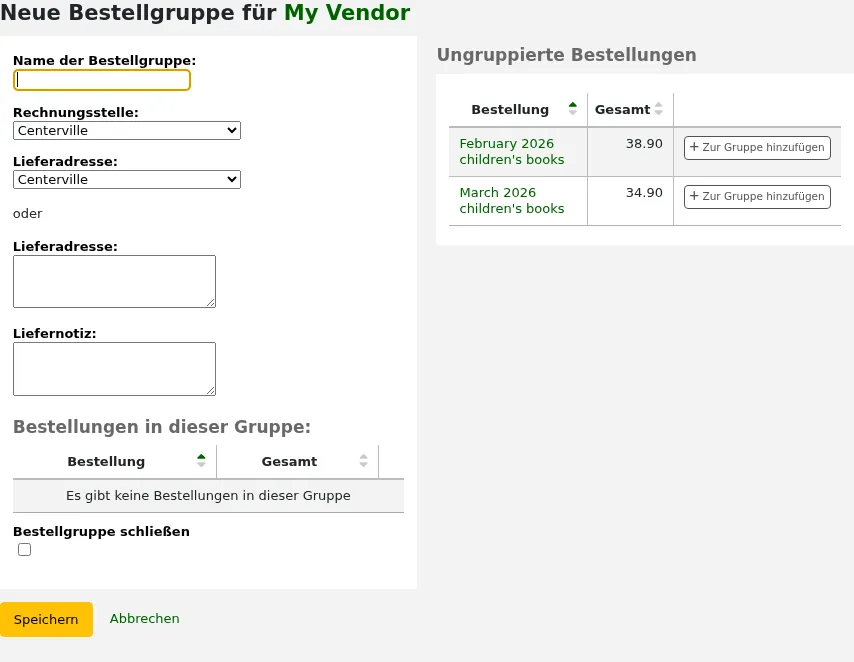The height and width of the screenshot is (662, 854).
Task: Add February 2026 order to the group
Action: (757, 148)
